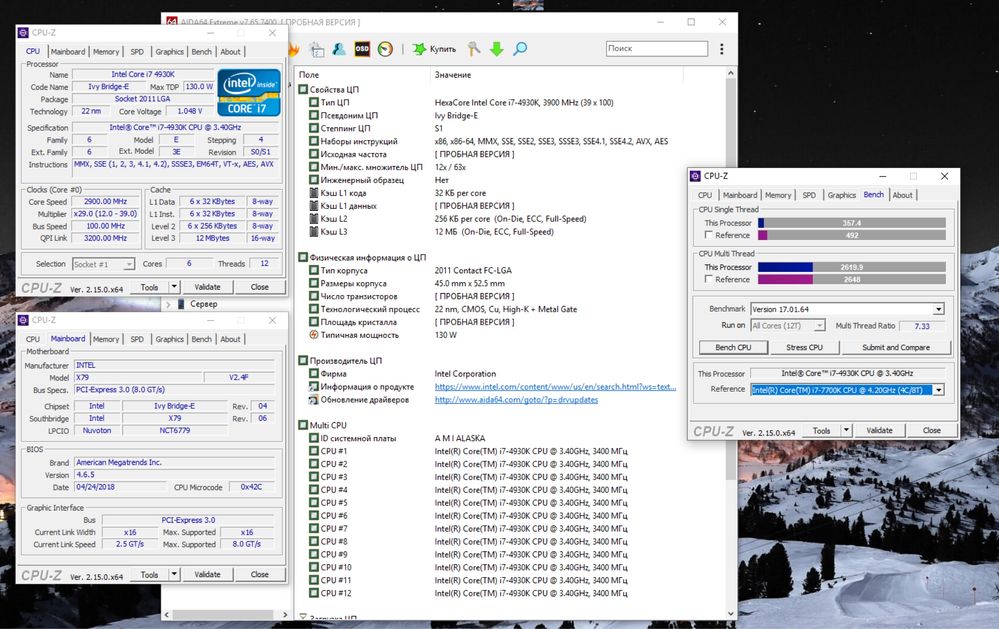Click the Производитель ЦП section icon

click(x=303, y=361)
